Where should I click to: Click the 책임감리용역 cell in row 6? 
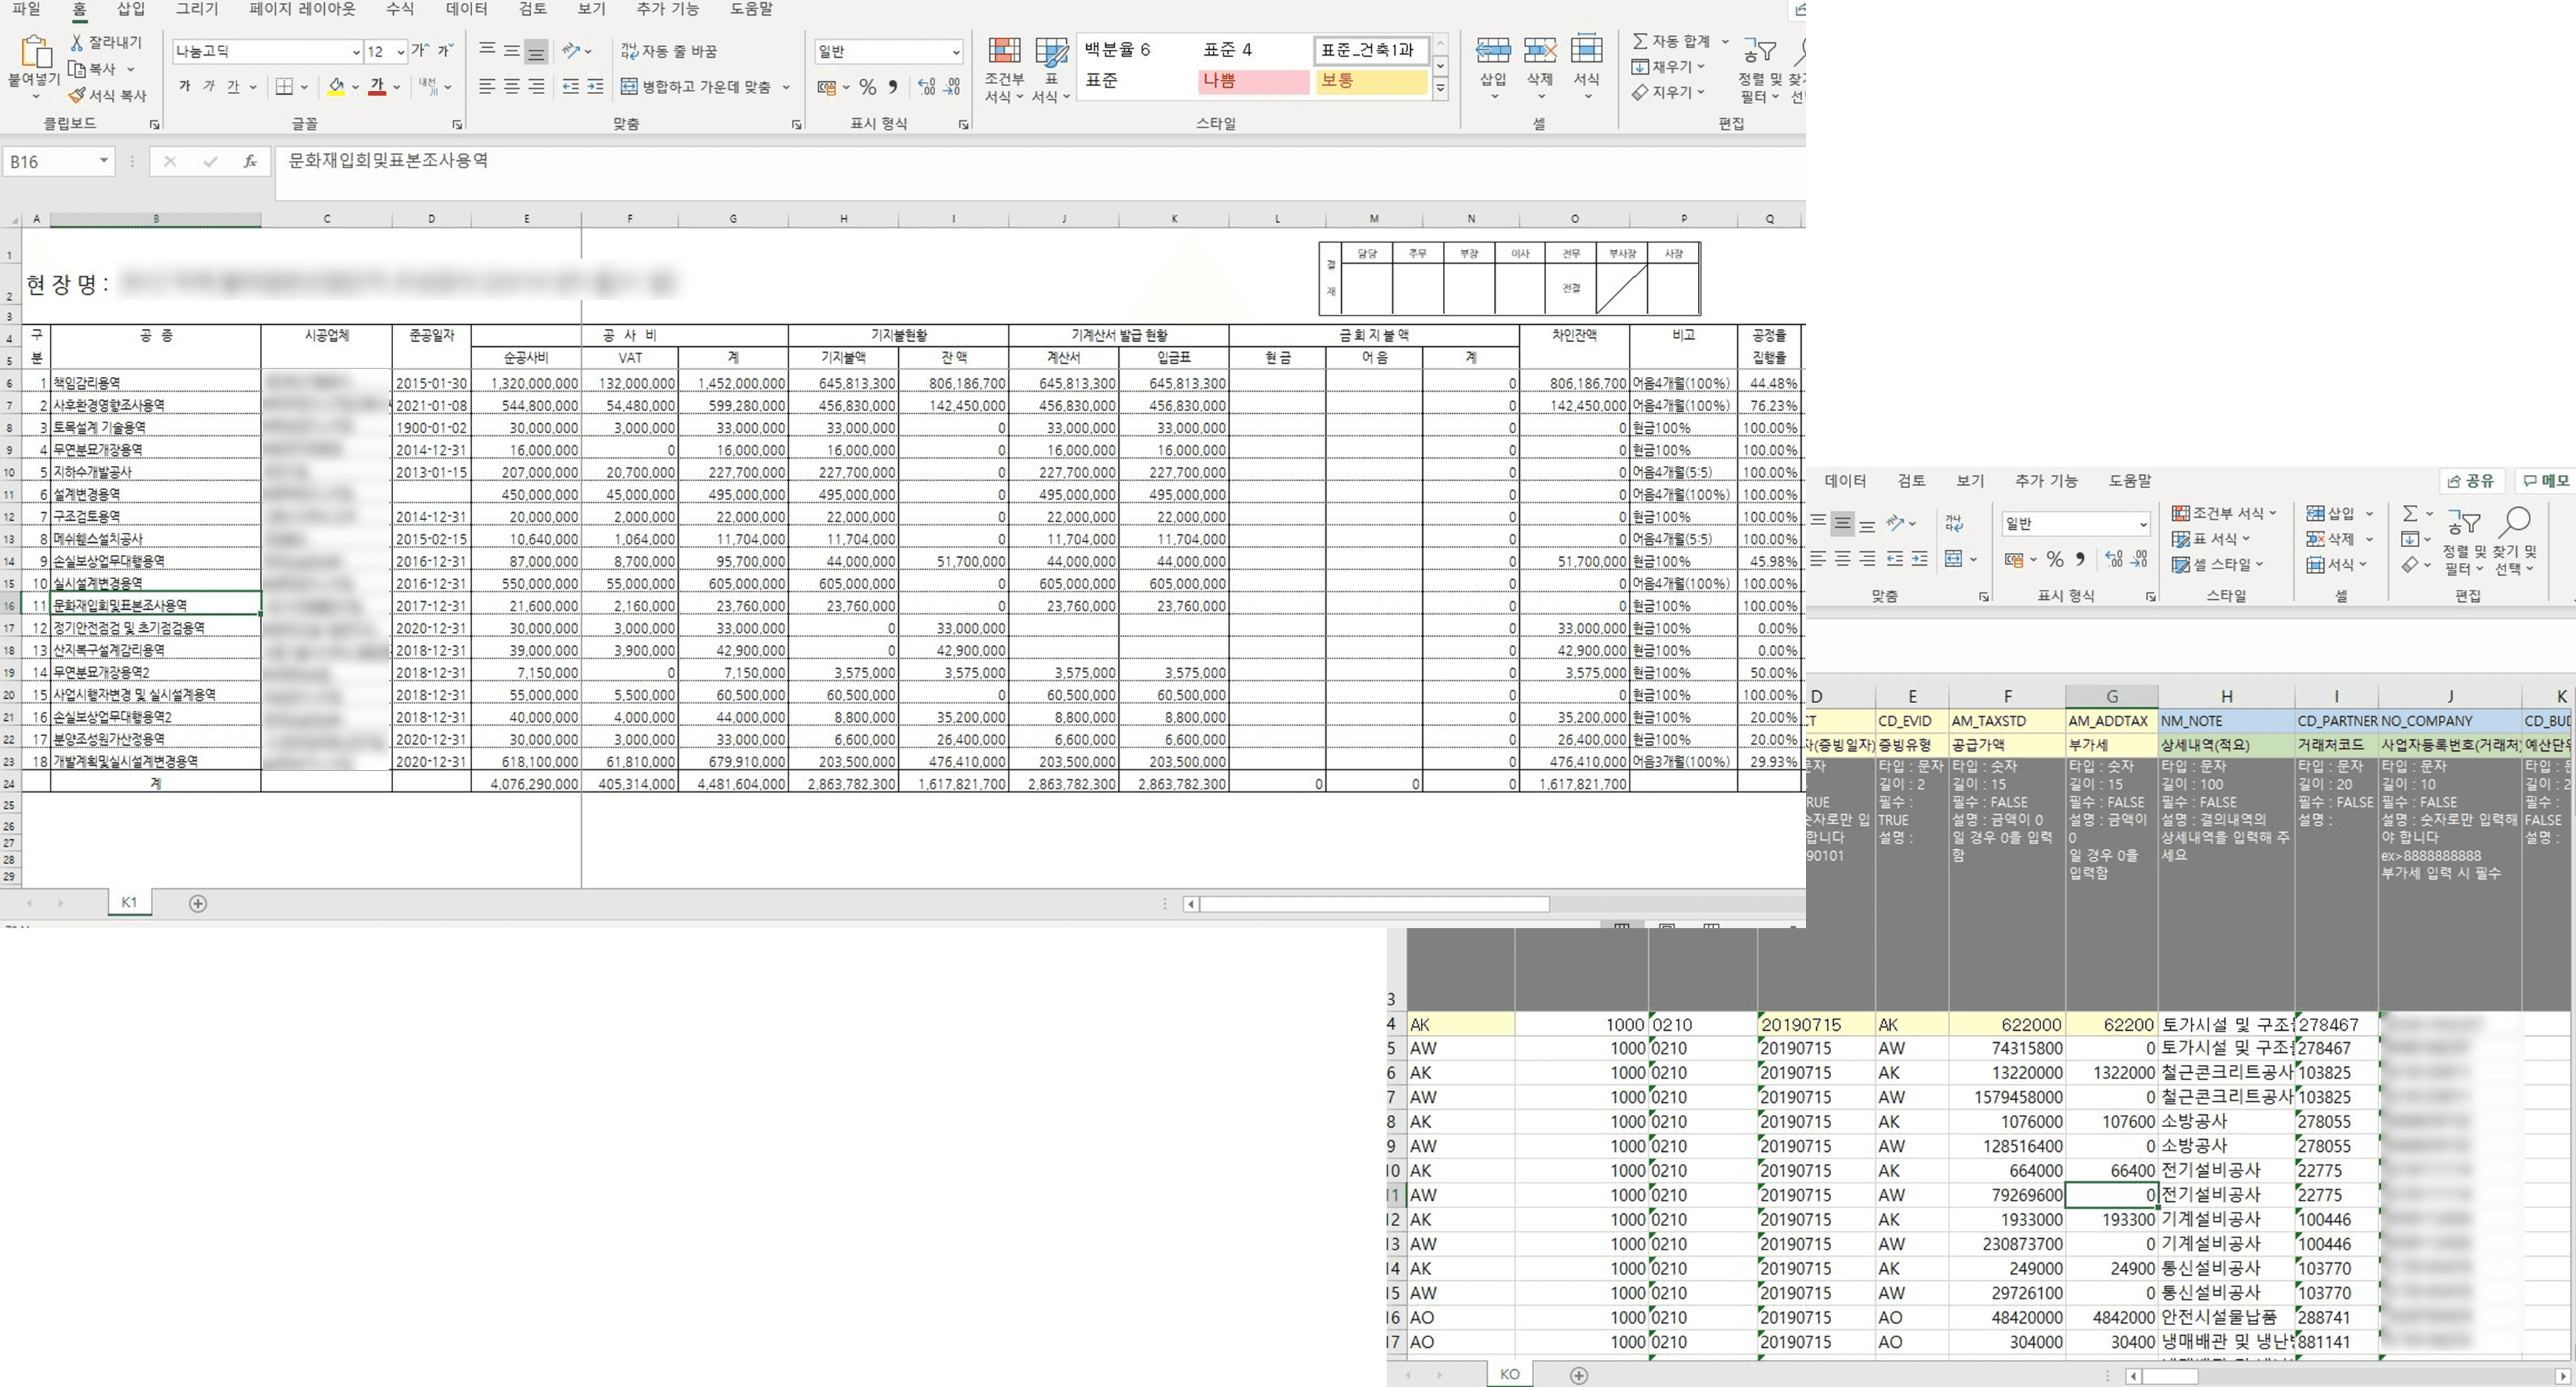click(x=155, y=383)
